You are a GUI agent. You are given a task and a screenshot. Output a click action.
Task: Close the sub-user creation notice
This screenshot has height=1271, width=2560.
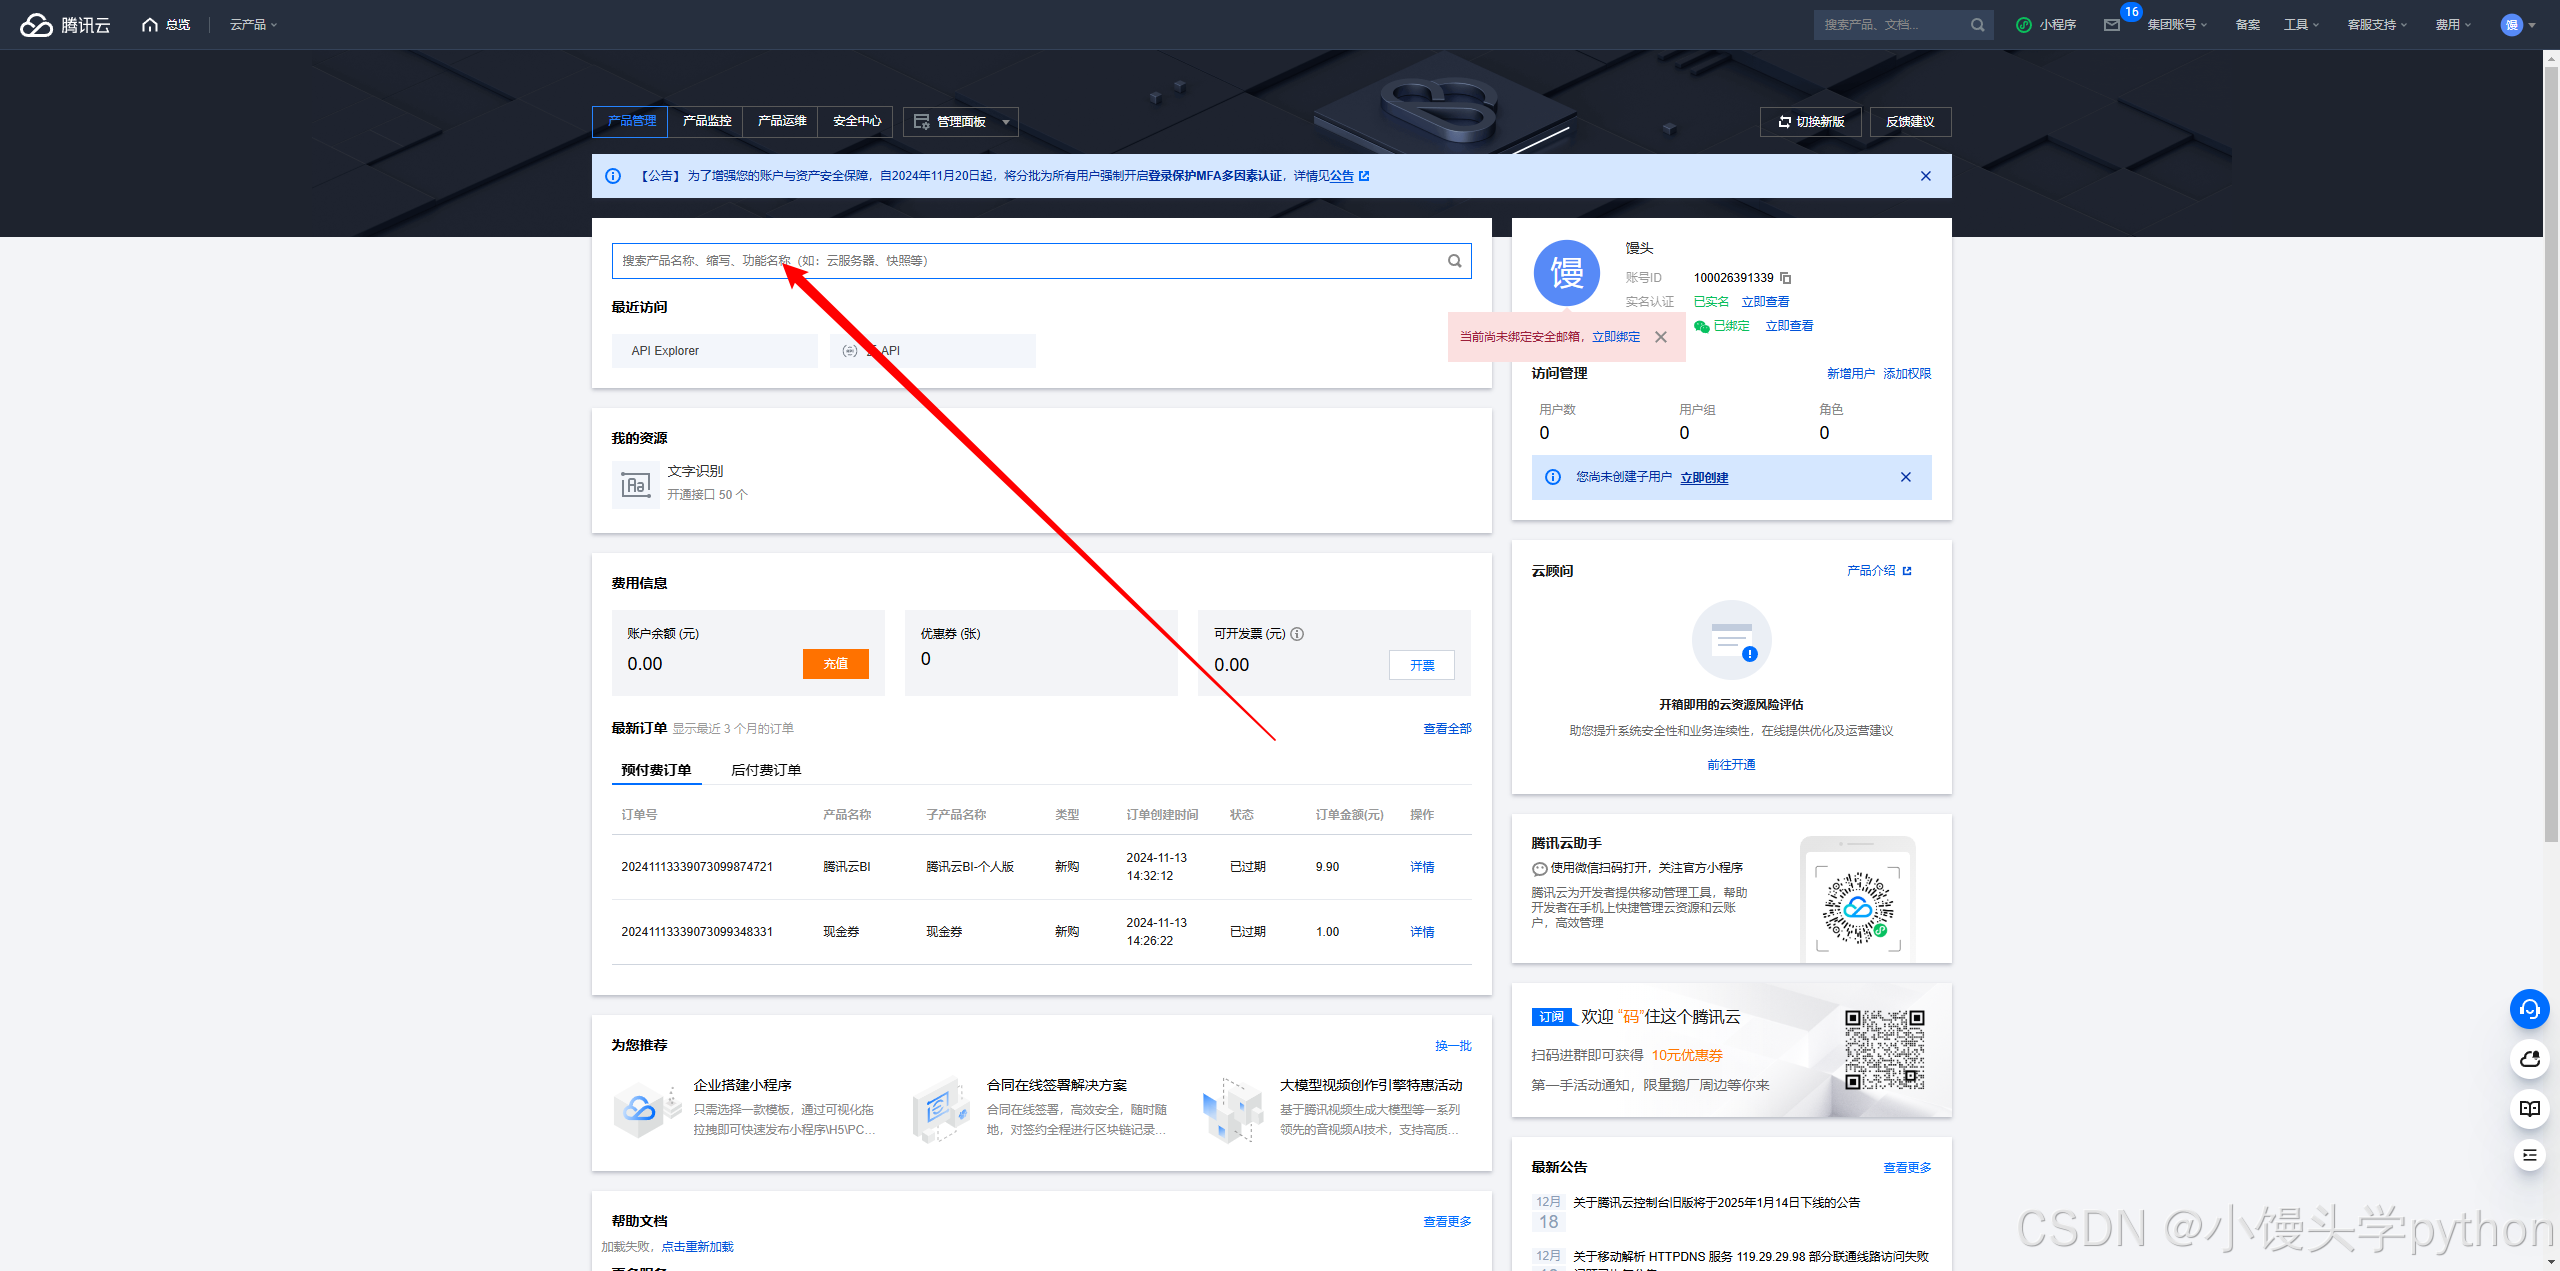click(1905, 477)
